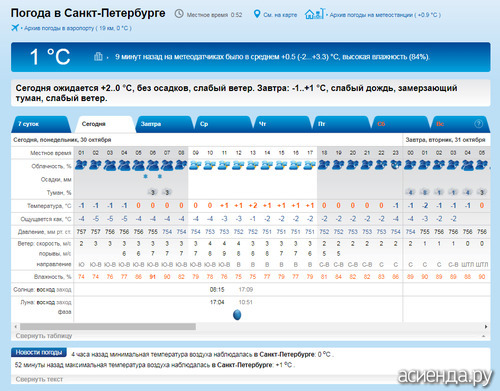Click the fog value badge under hour 06
The image size is (500, 391).
[x=153, y=192]
